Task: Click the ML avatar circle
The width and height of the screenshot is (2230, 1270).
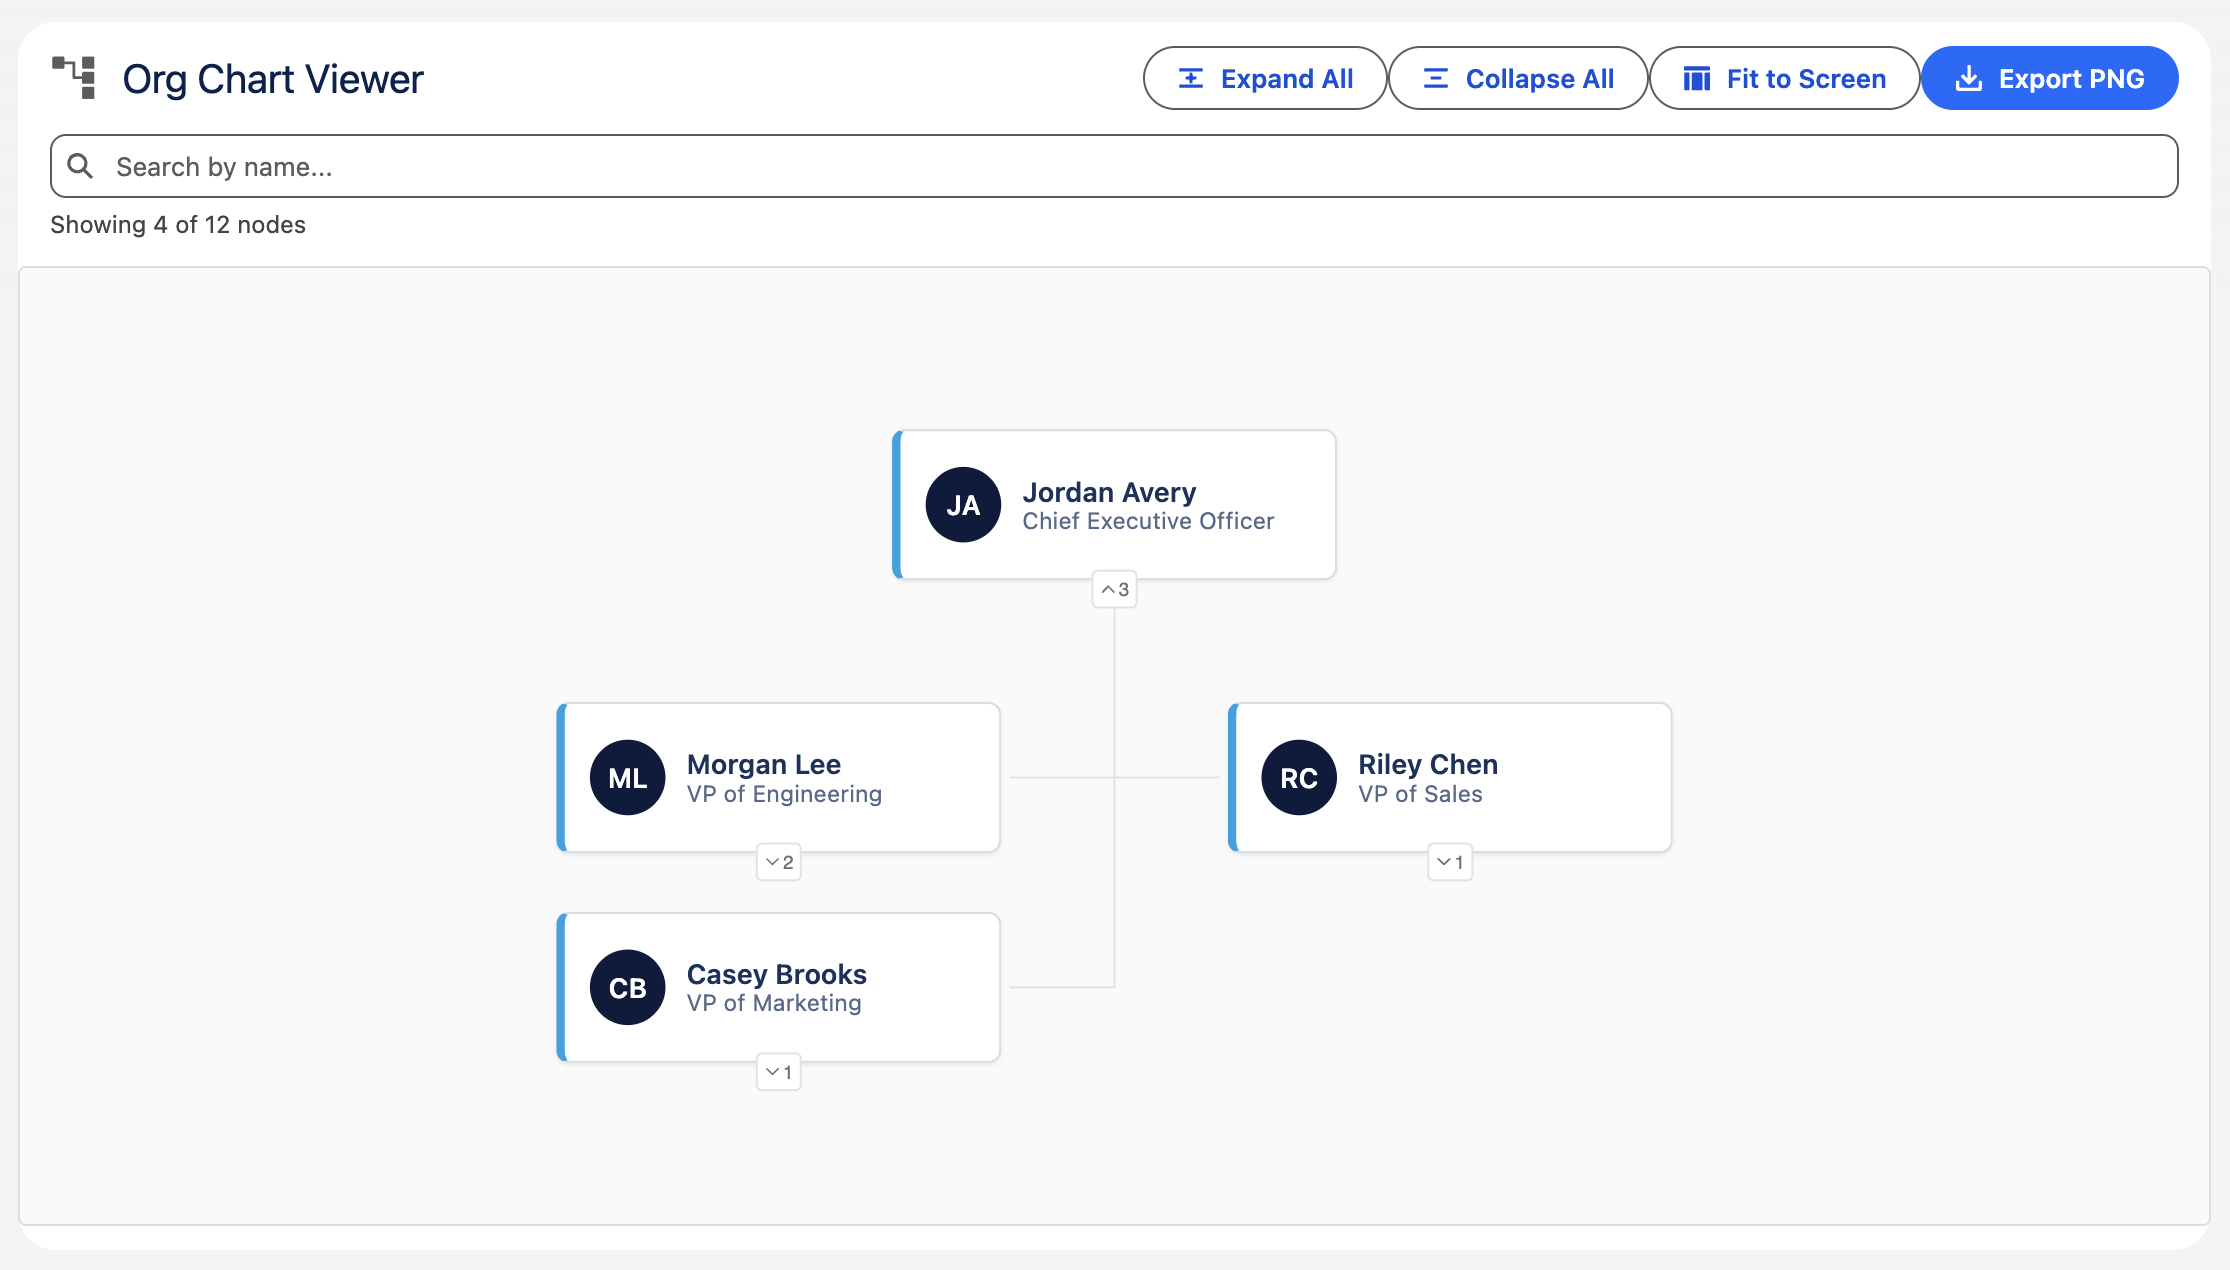Action: pos(628,778)
